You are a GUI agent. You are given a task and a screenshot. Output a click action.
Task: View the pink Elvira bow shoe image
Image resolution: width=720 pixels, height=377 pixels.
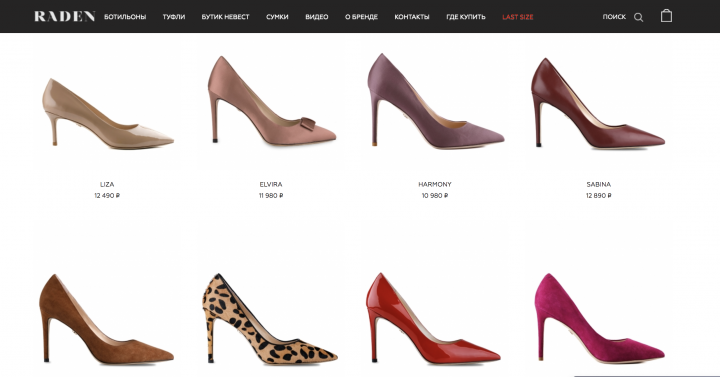(x=272, y=101)
